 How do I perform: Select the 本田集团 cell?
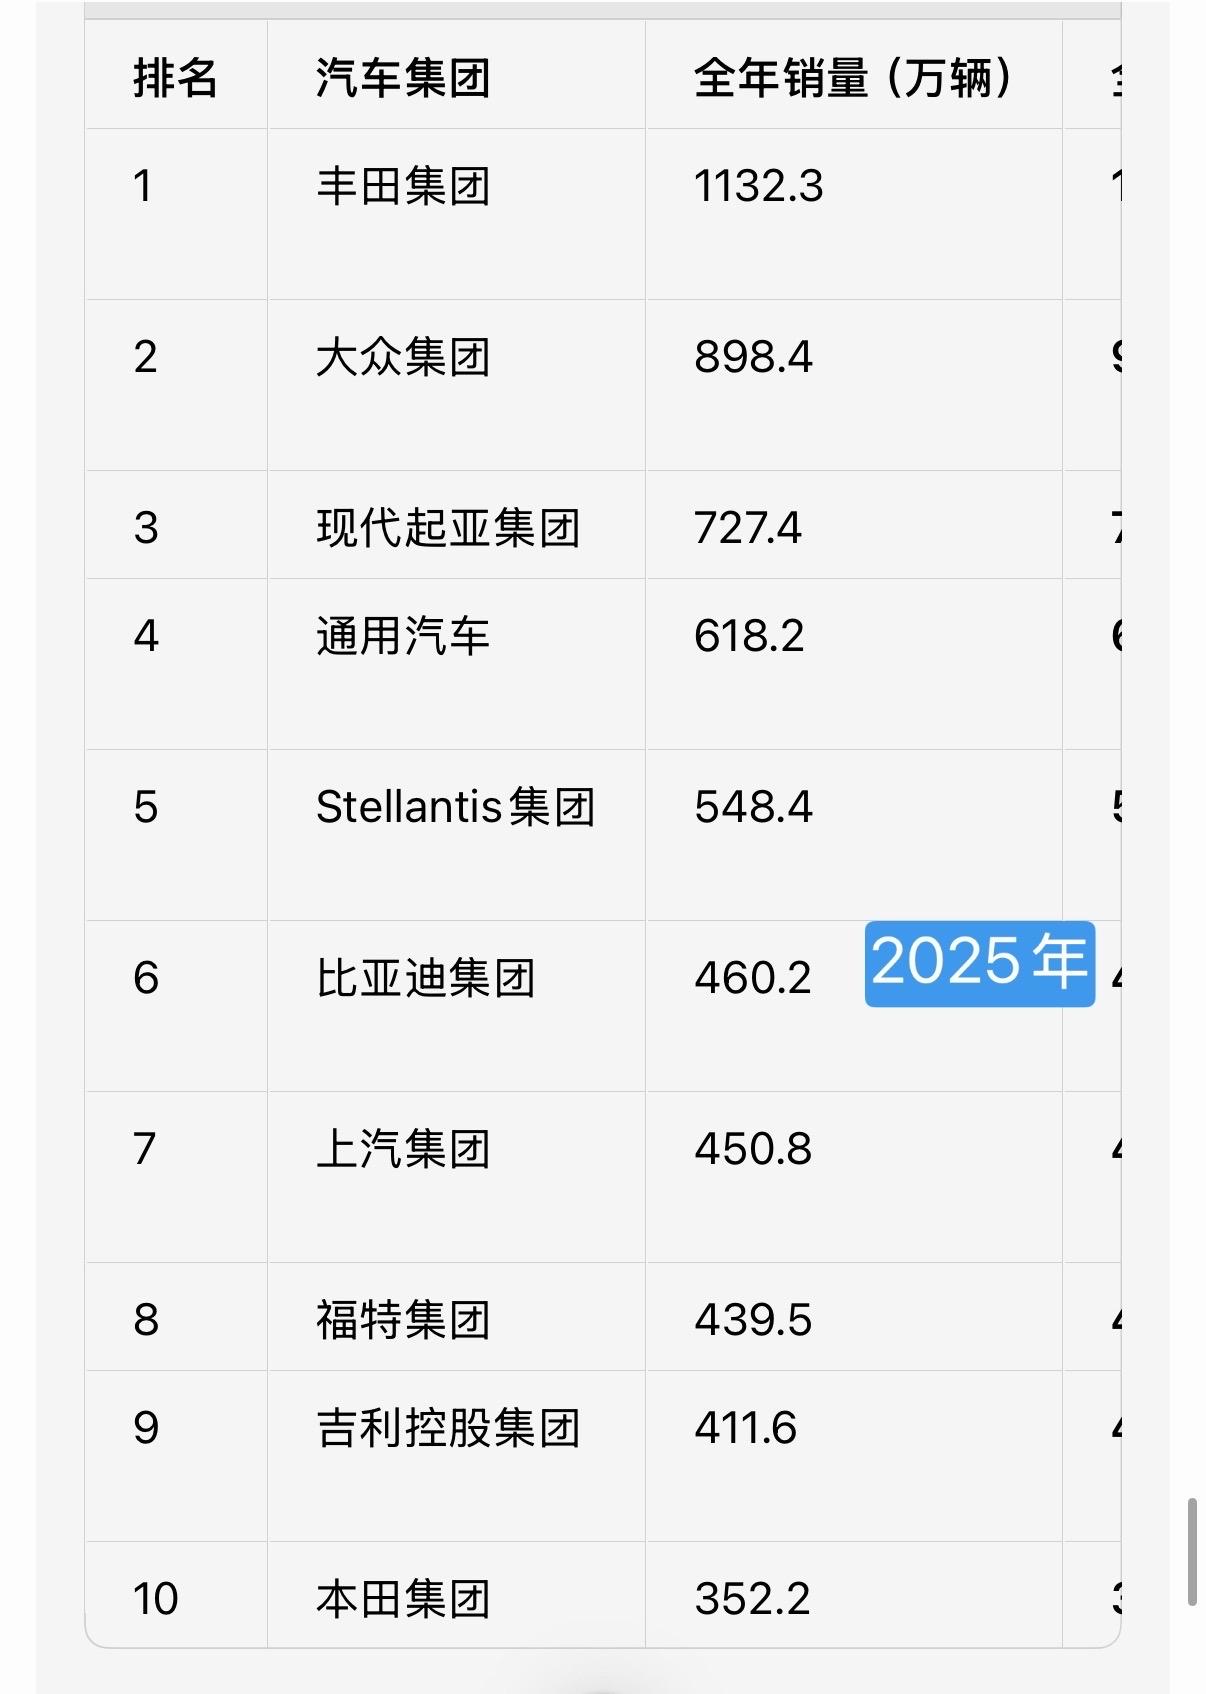[x=456, y=1595]
